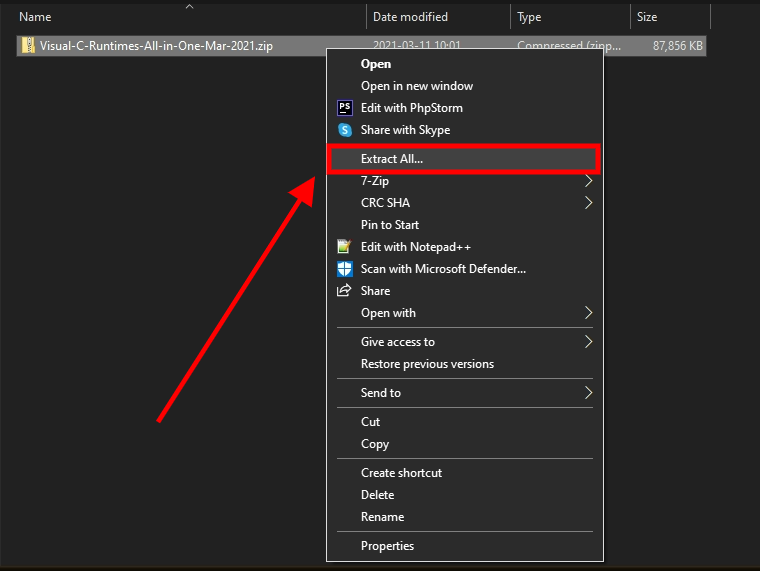Select Restore previous versions

pos(427,364)
